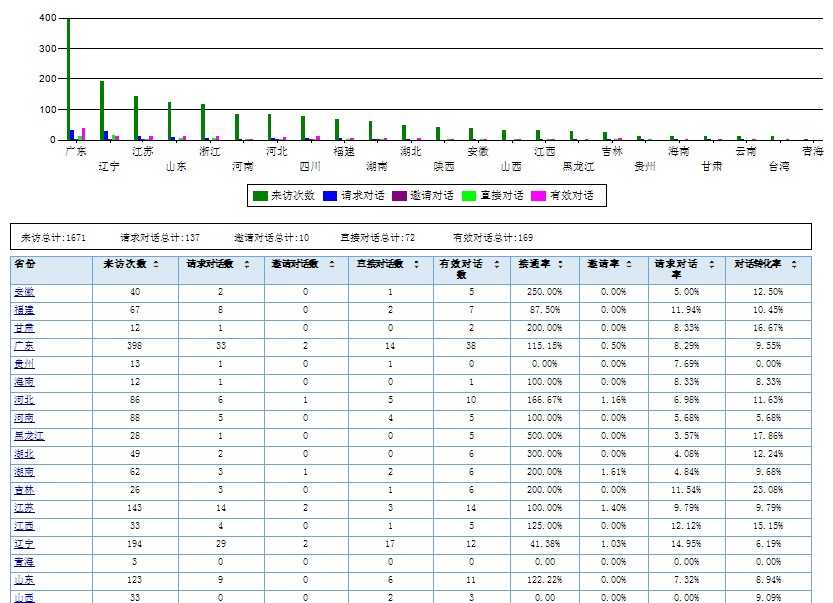Click sort arrows beside 对话转化率 column header
This screenshot has width=833, height=603.
(x=796, y=265)
